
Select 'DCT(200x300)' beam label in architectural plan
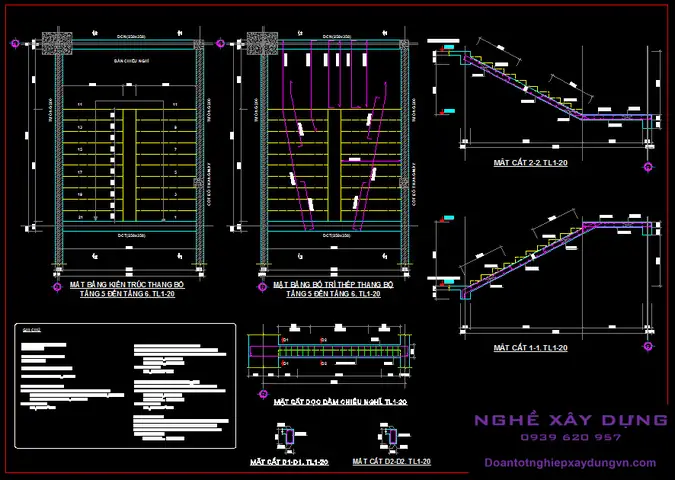pyautogui.click(x=131, y=236)
